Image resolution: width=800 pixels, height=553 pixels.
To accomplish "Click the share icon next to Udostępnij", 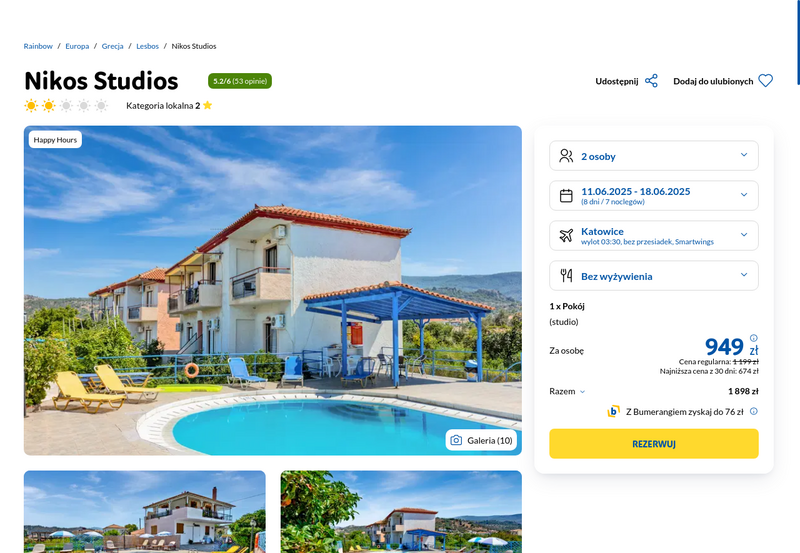I will (x=651, y=81).
